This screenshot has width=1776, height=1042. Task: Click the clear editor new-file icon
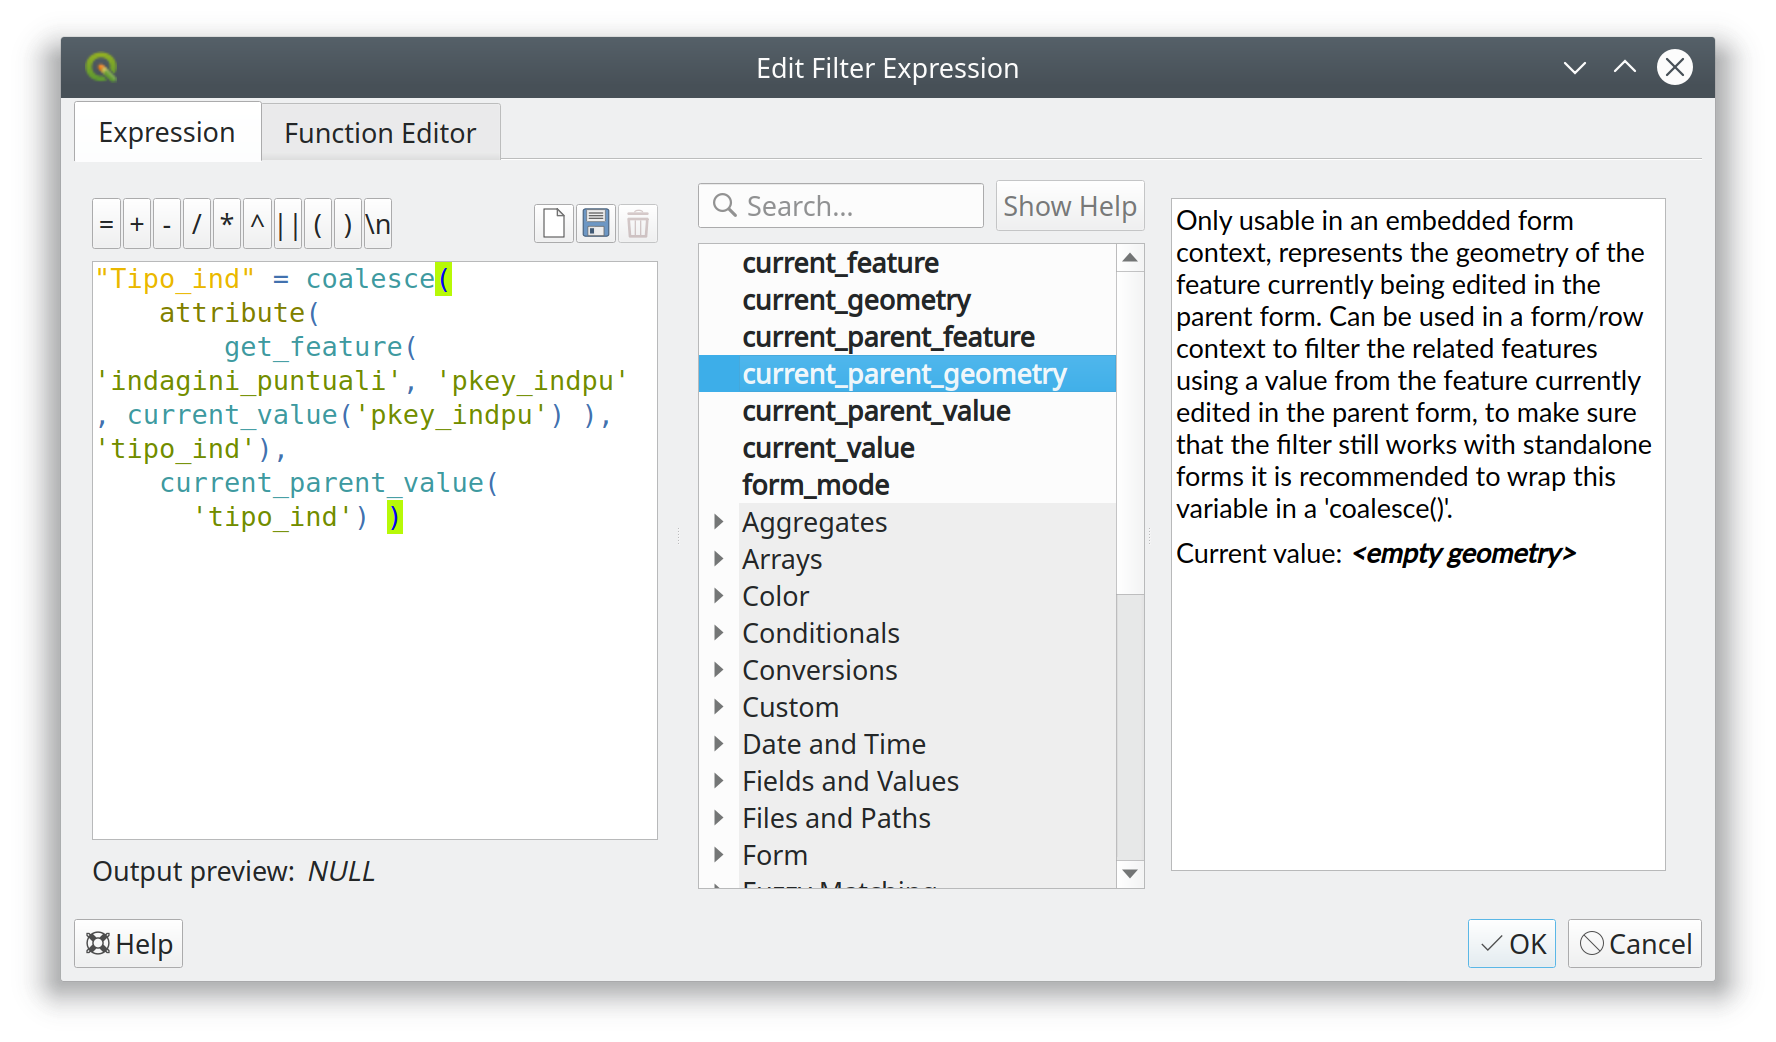coord(554,224)
